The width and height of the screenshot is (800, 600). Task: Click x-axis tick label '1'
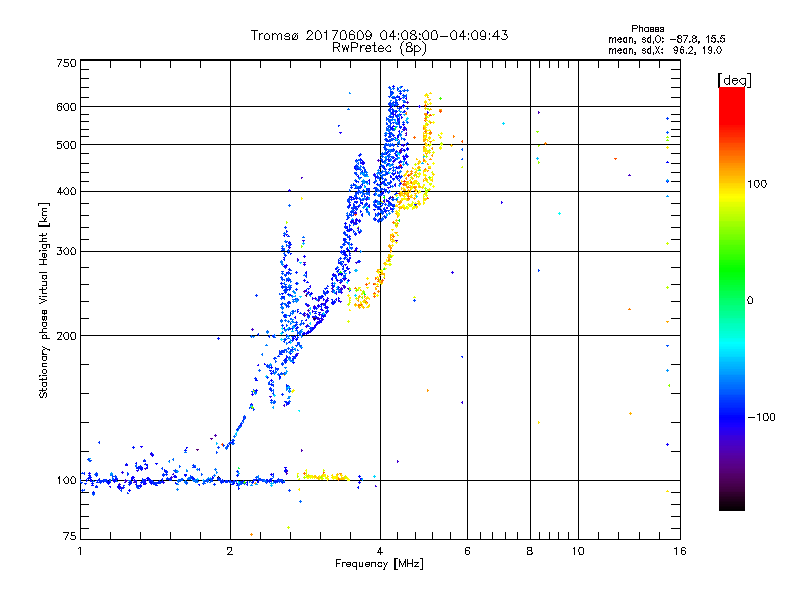[80, 551]
